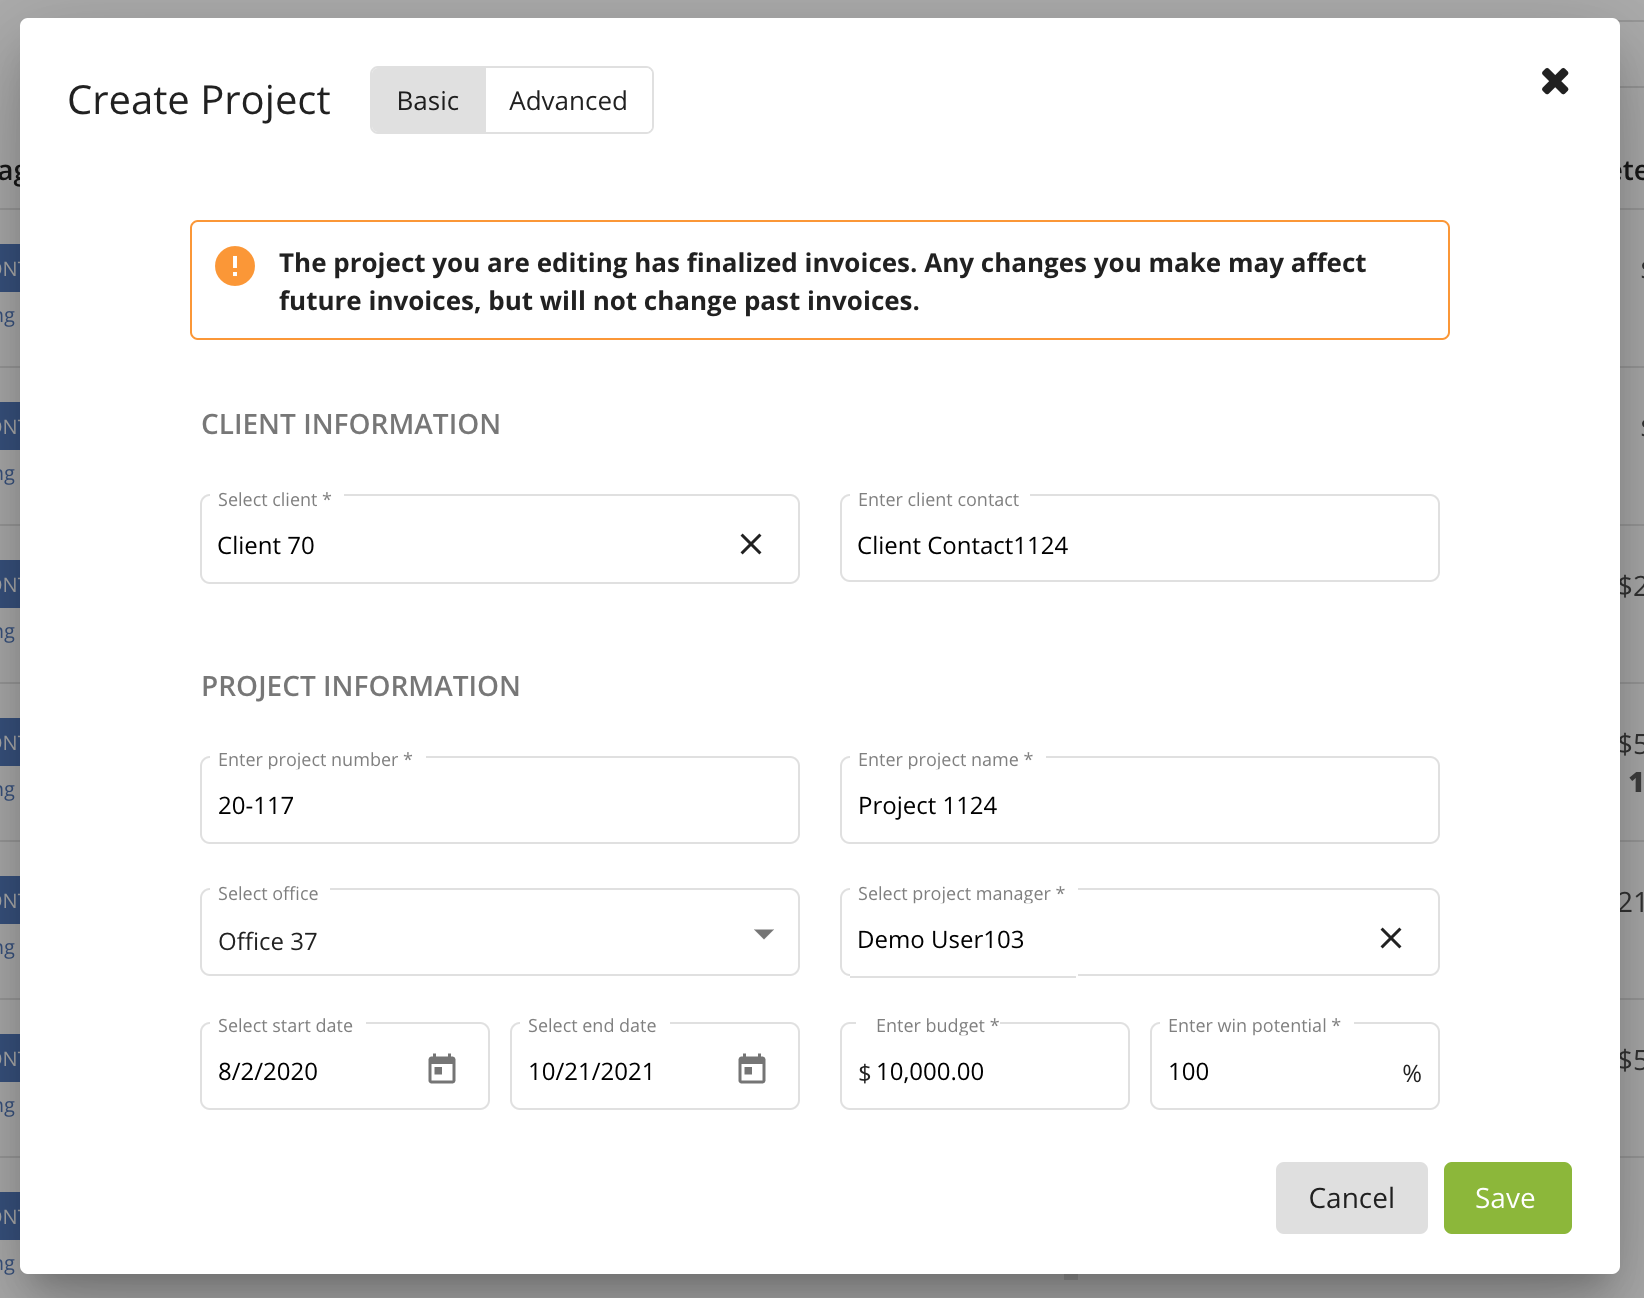Save the project
The width and height of the screenshot is (1644, 1298).
click(1507, 1197)
